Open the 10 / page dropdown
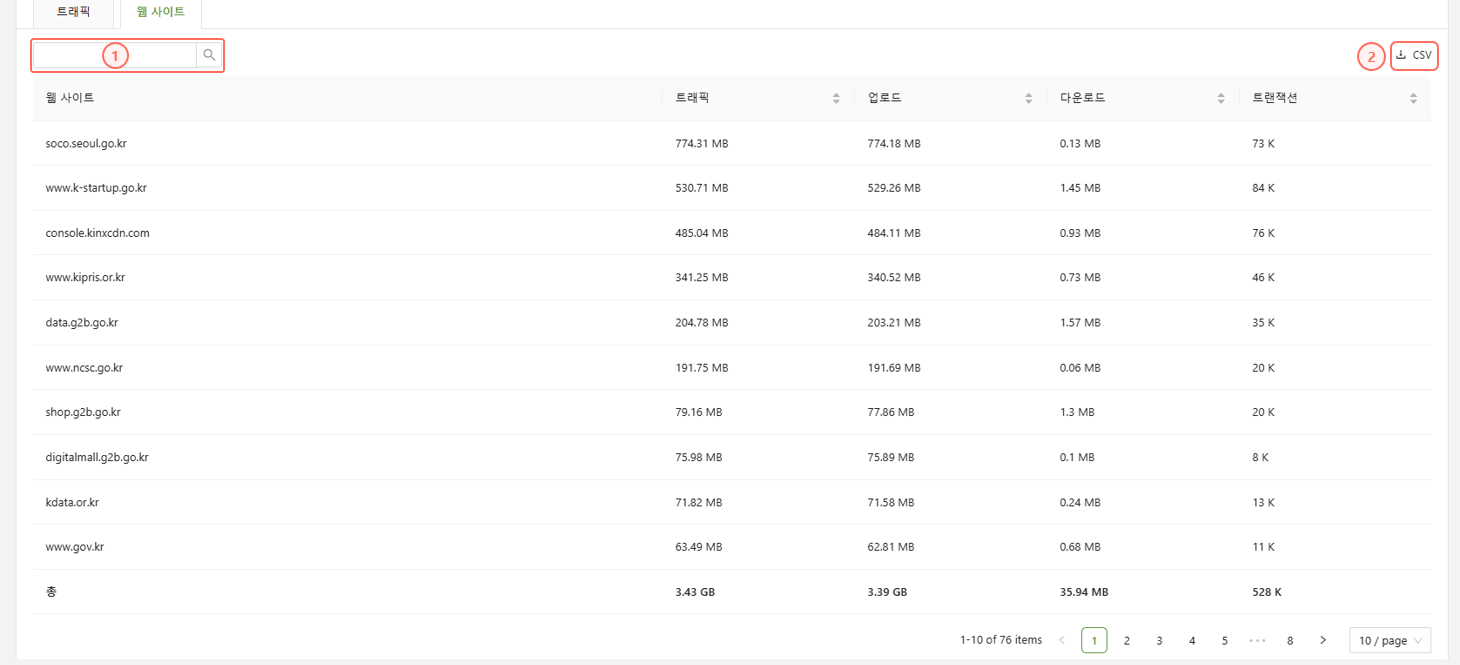Screen dimensions: 1460x665 click(x=1389, y=640)
